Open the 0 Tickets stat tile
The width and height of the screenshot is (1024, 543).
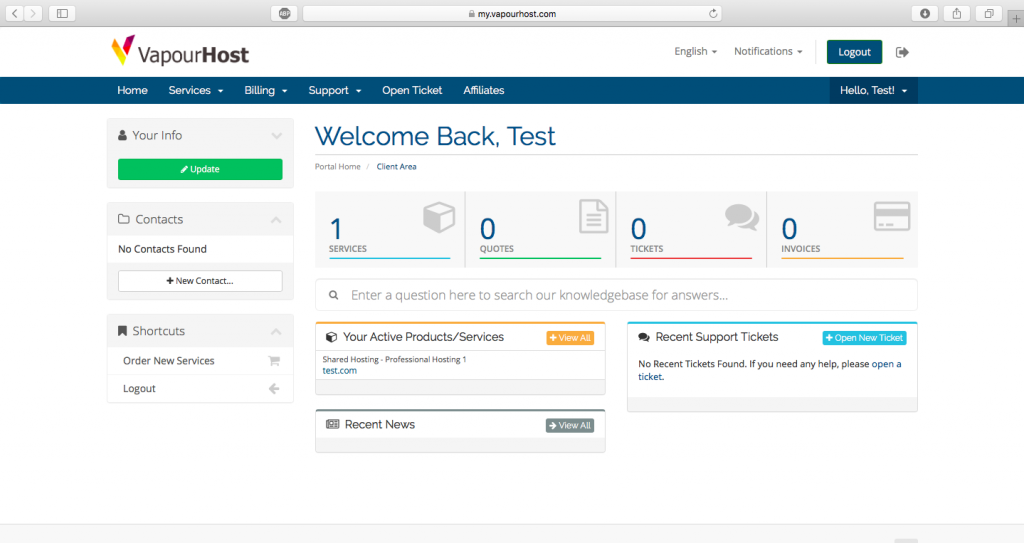click(x=691, y=229)
